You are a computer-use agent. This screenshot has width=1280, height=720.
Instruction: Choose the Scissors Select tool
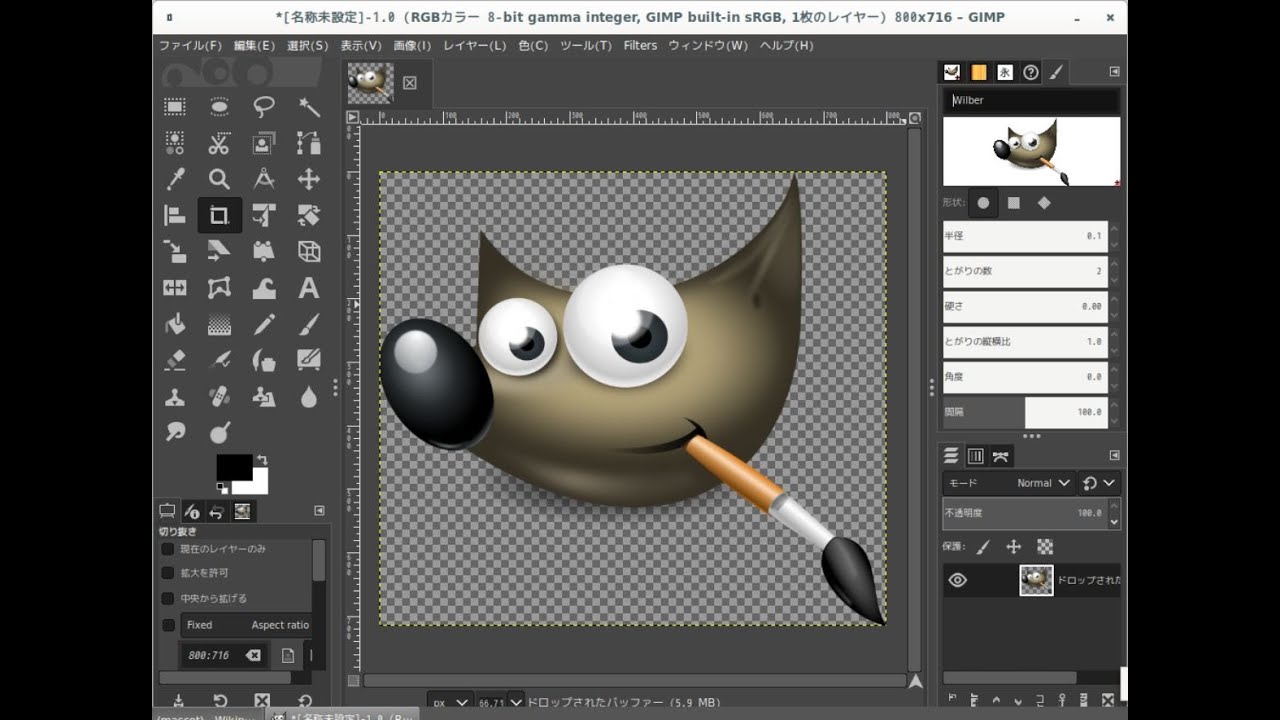coord(219,143)
